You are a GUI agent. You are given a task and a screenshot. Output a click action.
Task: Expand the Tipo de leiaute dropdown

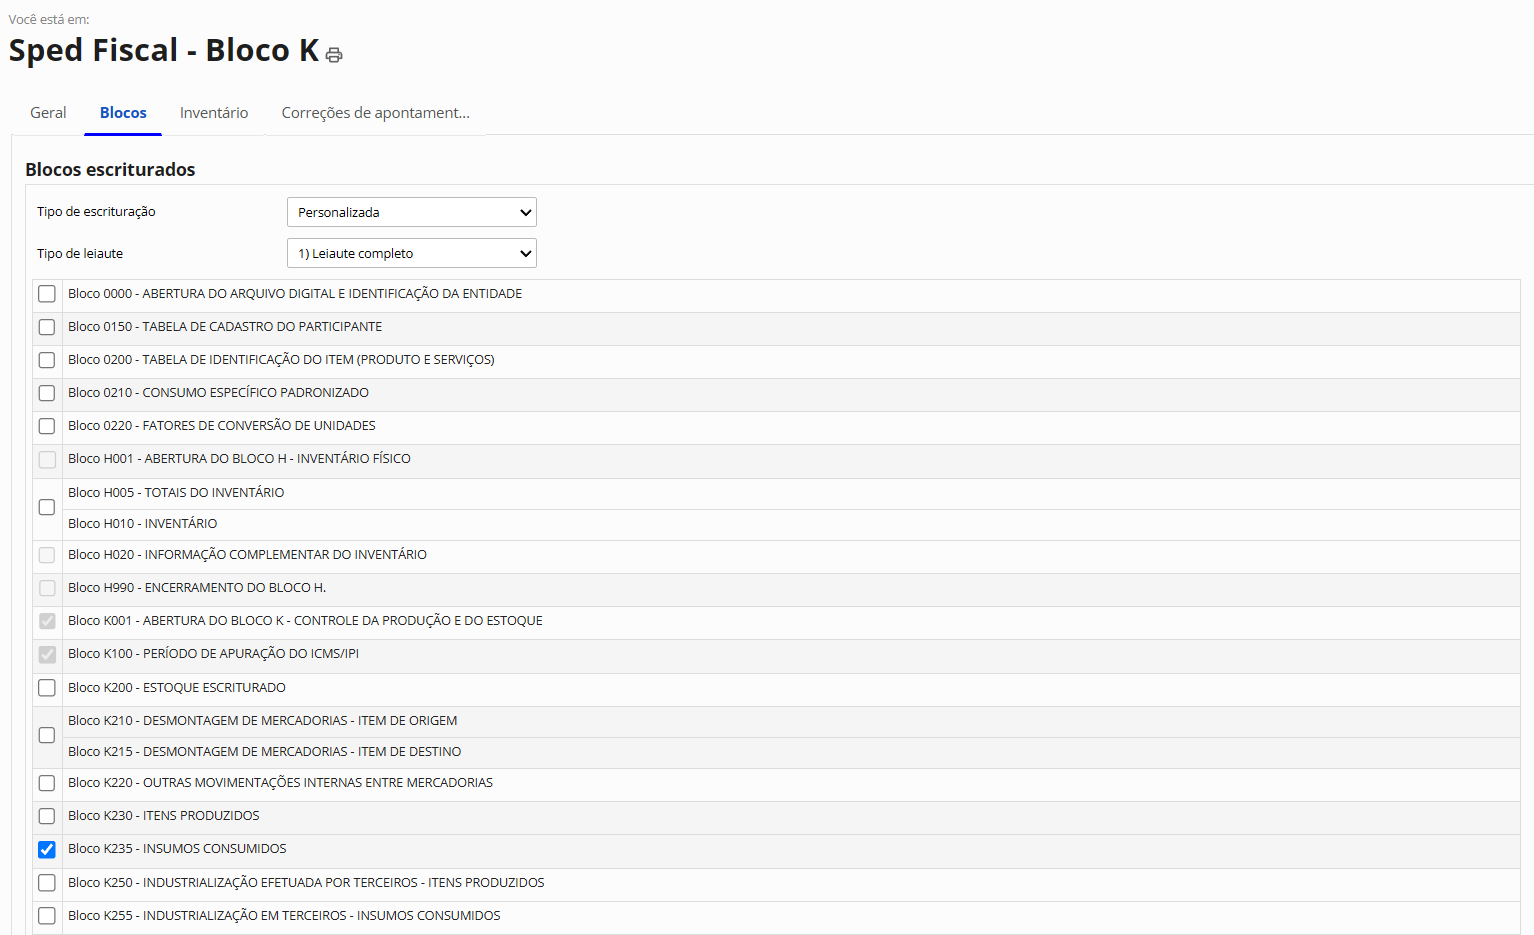411,253
